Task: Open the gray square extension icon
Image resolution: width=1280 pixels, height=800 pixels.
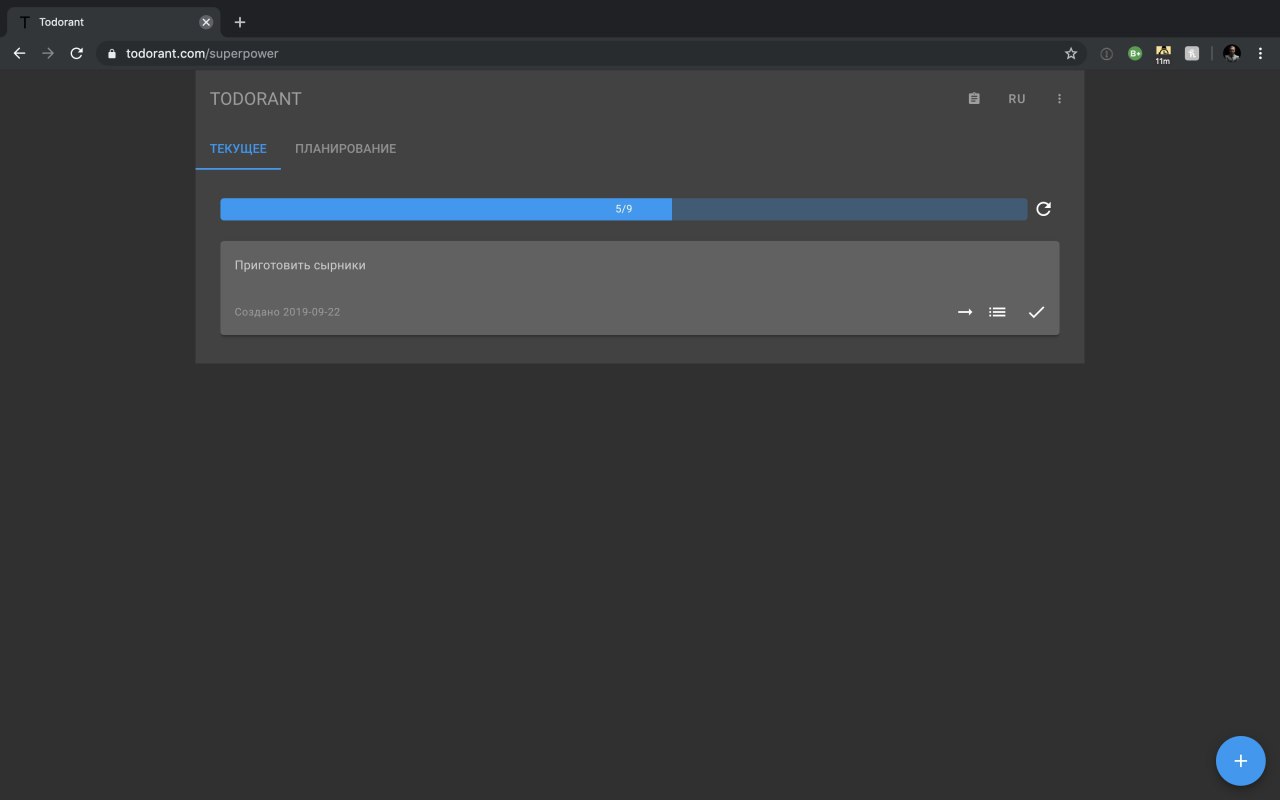Action: [x=1192, y=54]
